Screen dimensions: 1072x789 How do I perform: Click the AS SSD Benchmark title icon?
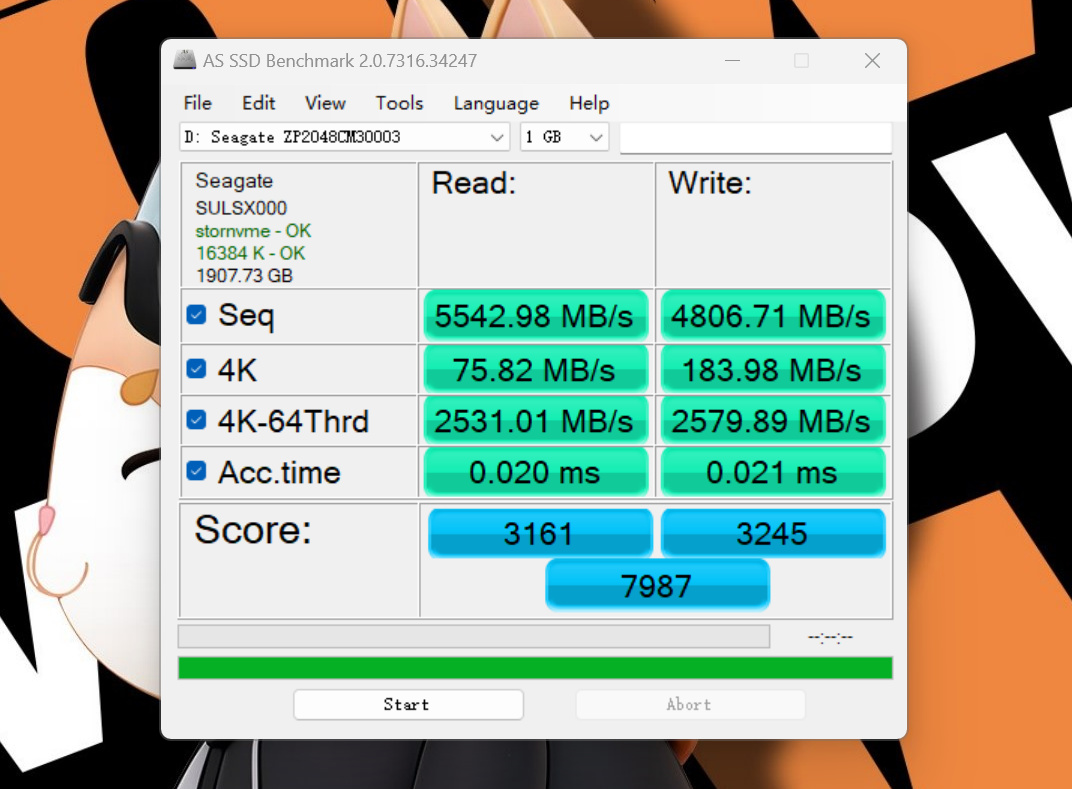185,60
